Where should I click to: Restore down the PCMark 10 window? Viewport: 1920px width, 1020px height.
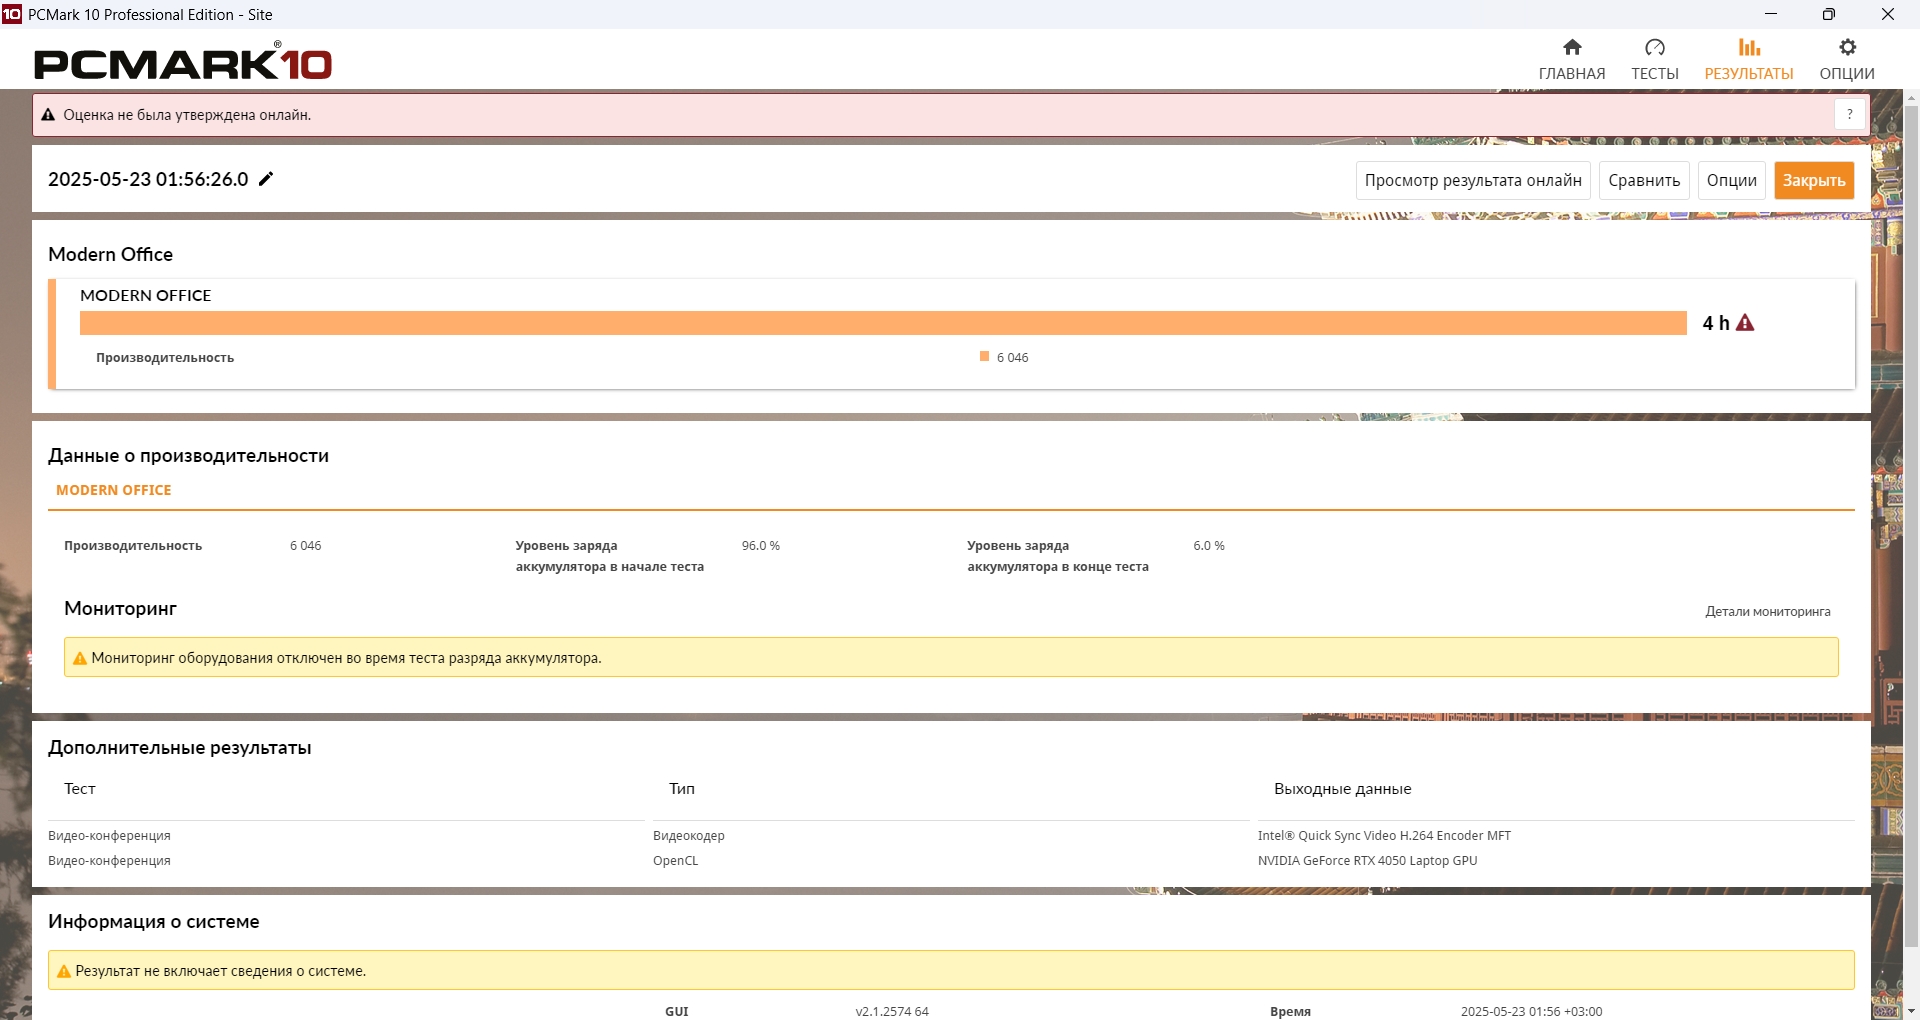pos(1829,14)
